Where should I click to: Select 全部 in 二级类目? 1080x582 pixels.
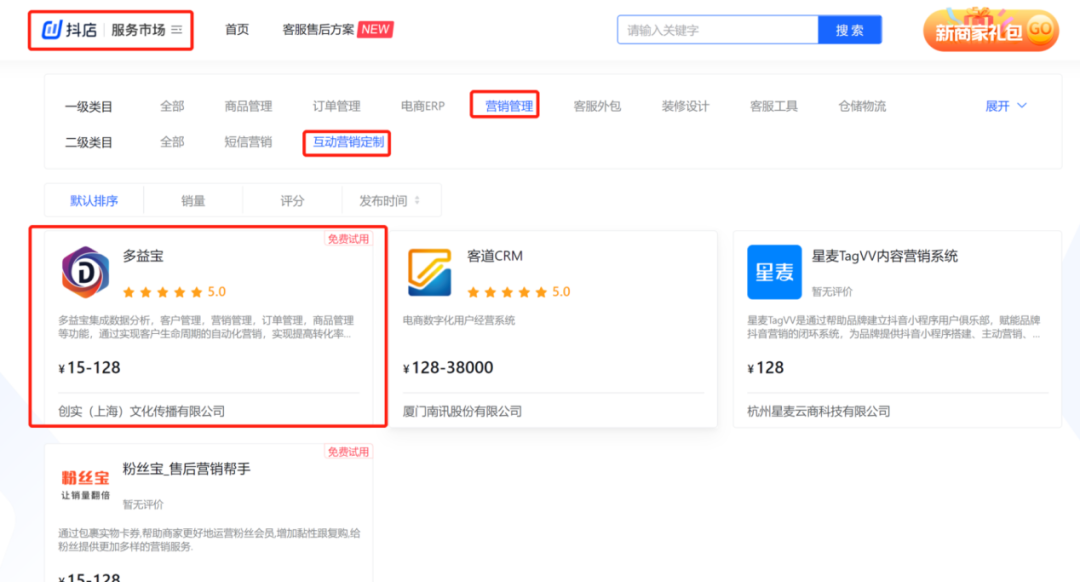point(172,142)
